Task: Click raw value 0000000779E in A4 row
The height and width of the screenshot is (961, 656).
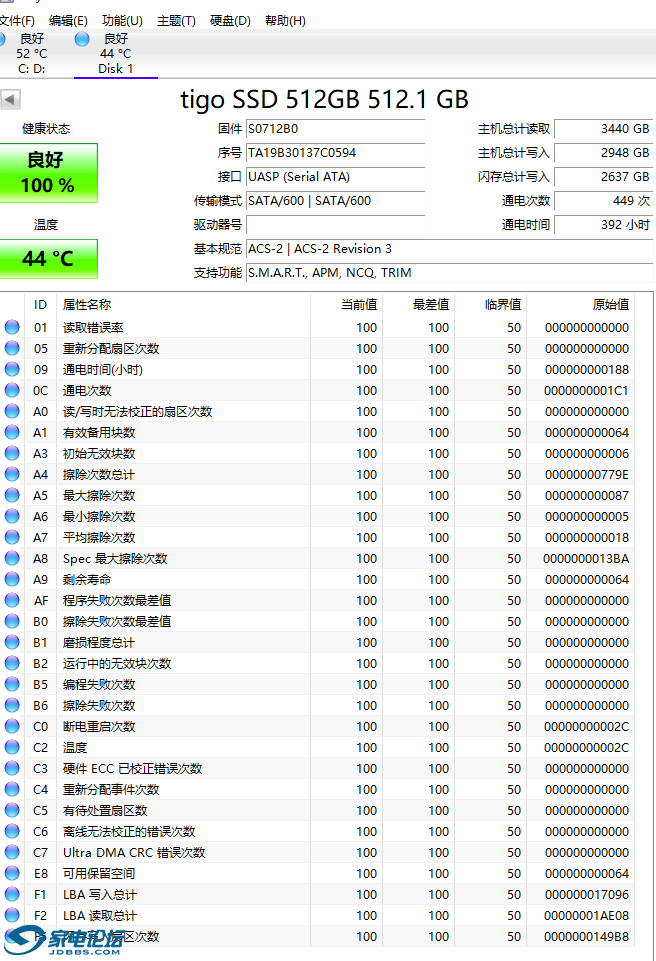Action: pos(586,474)
